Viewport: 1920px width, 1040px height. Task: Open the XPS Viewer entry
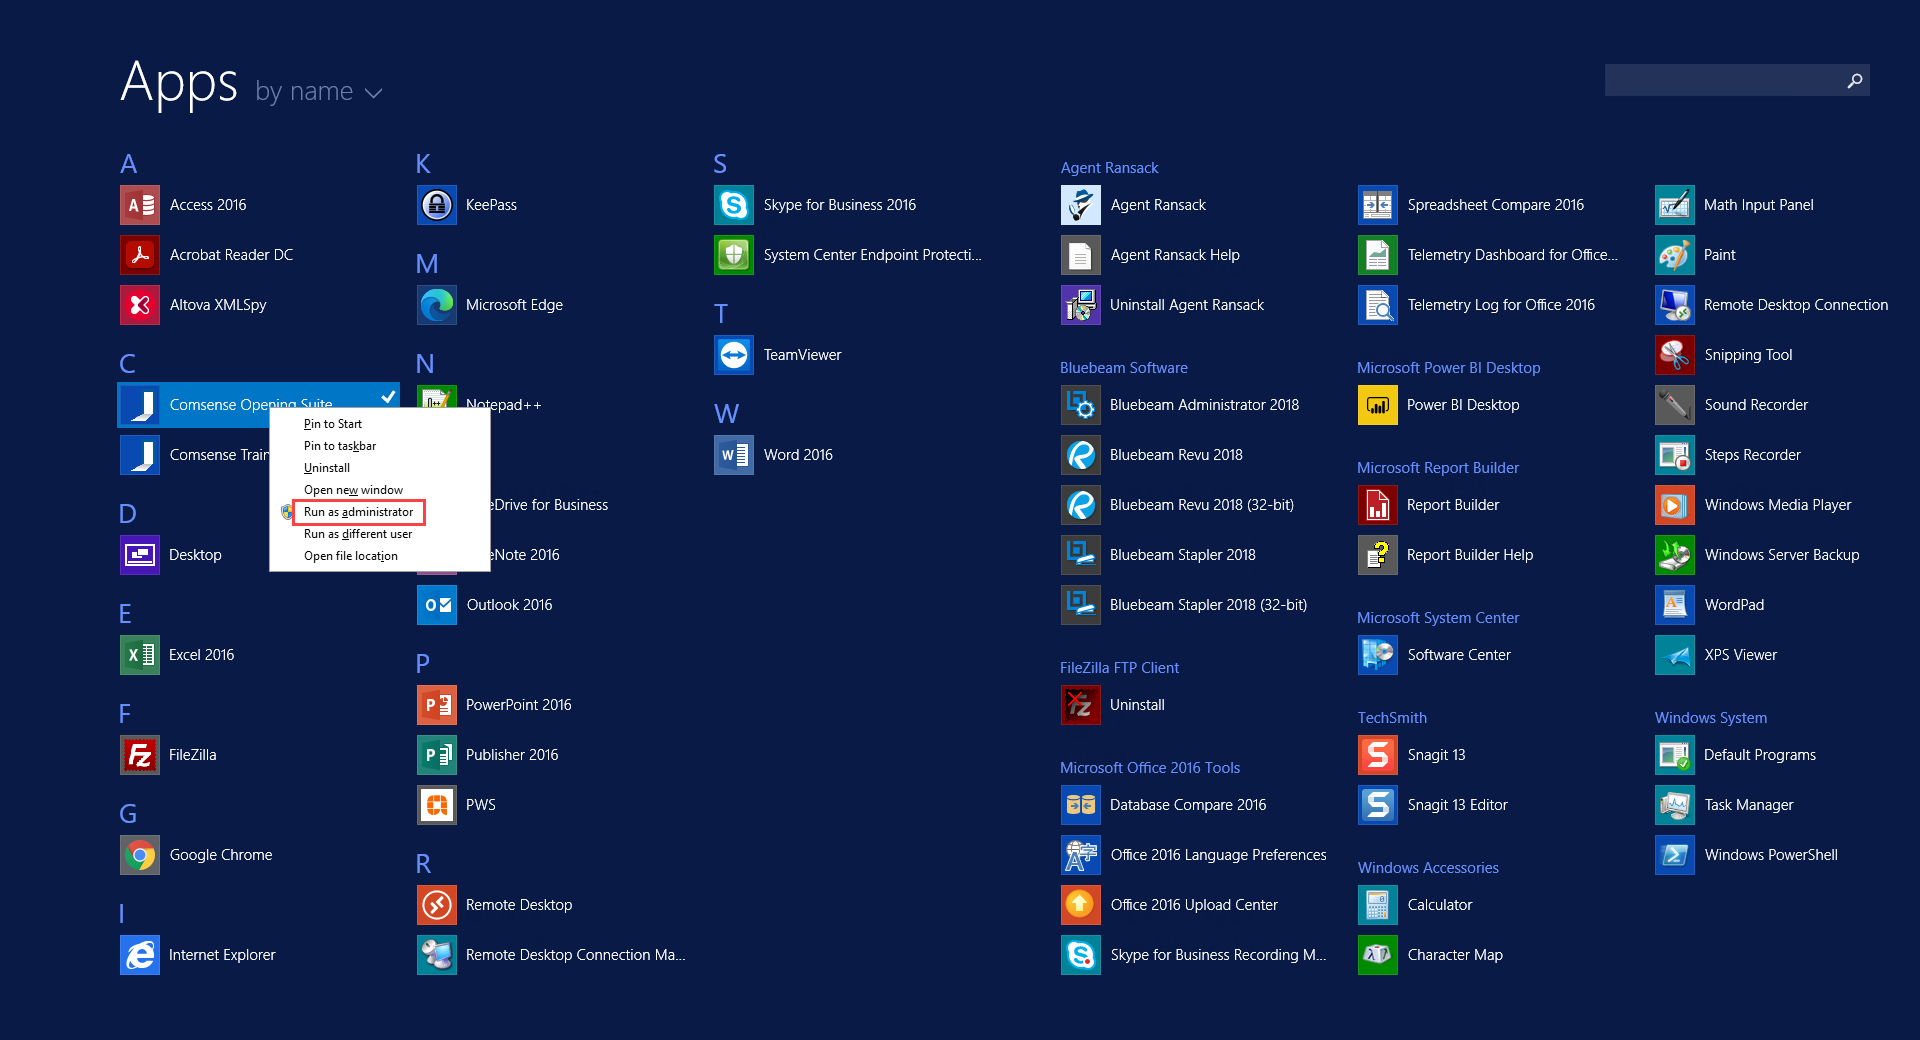1717,655
